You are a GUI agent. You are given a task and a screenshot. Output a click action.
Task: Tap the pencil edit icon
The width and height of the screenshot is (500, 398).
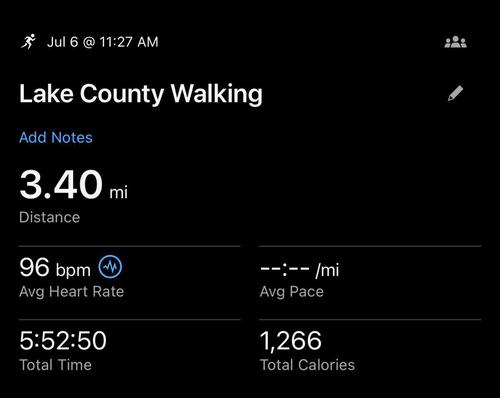[x=455, y=93]
